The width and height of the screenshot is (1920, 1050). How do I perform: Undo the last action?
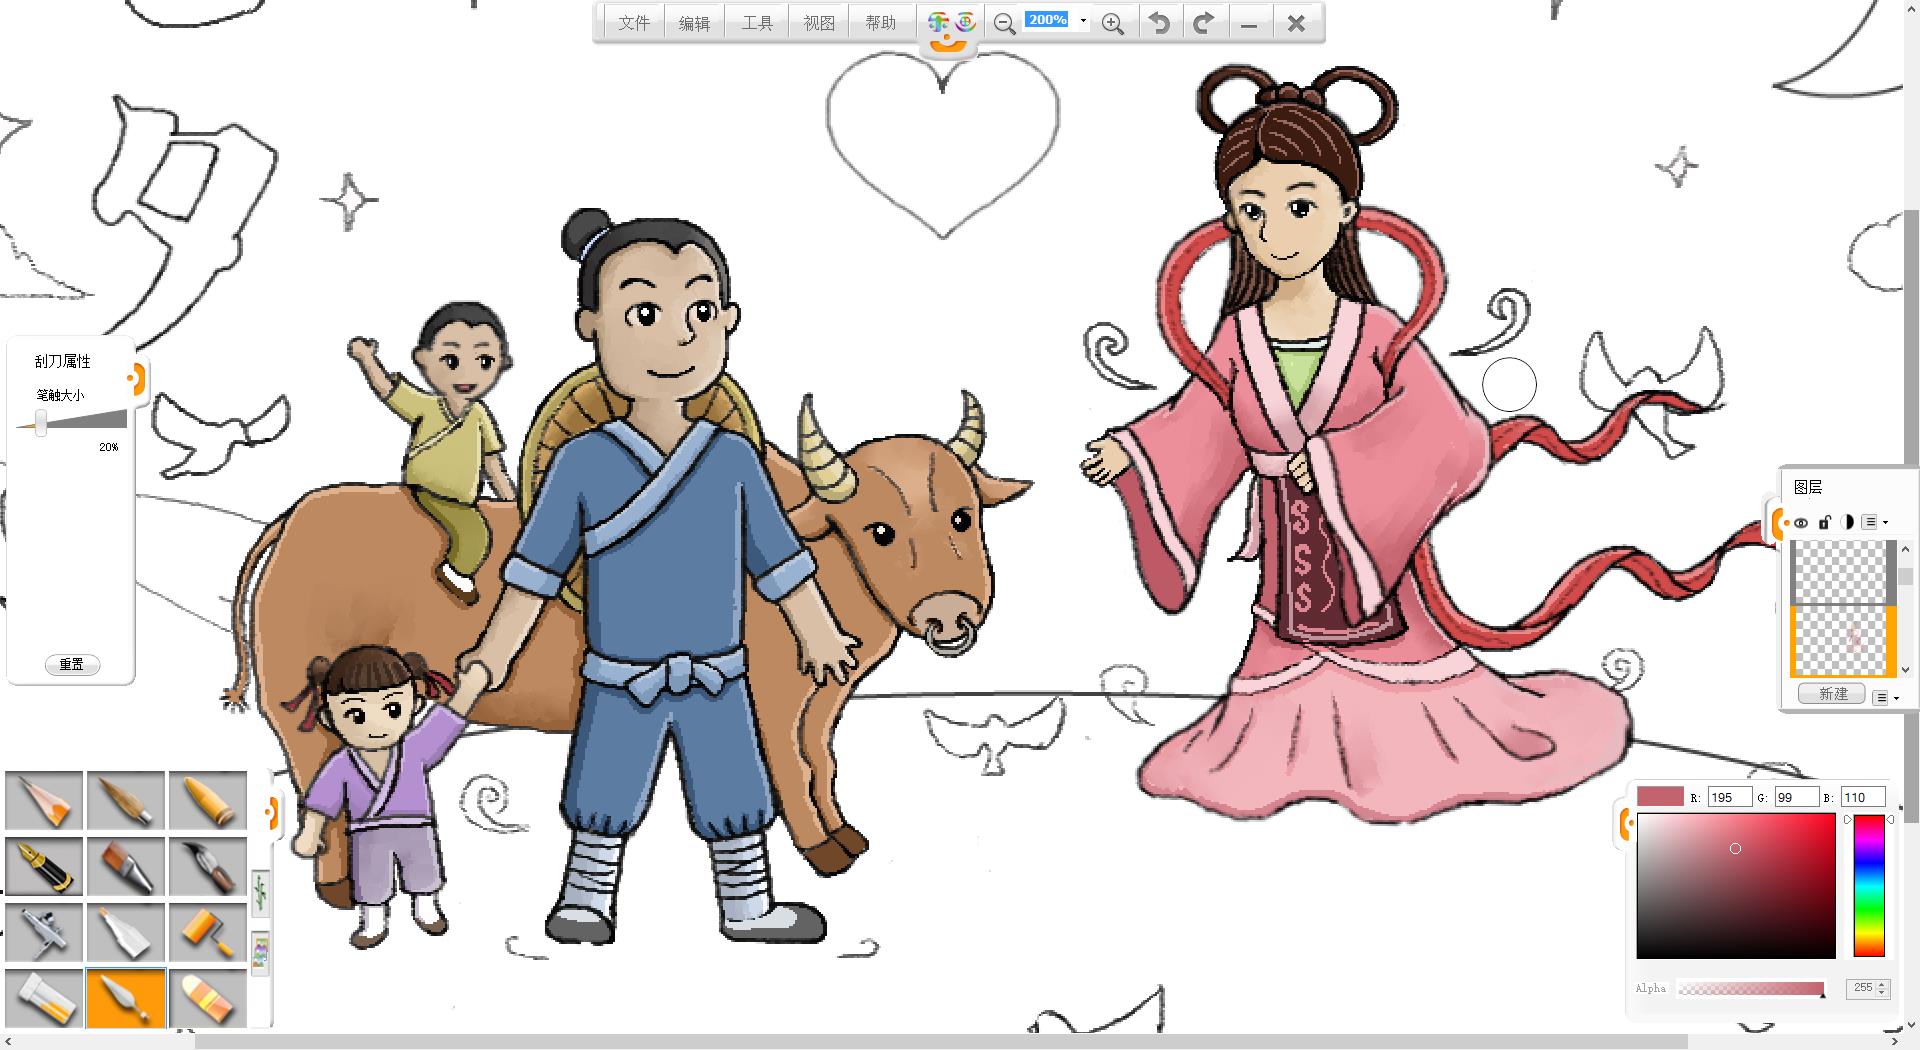coord(1159,23)
